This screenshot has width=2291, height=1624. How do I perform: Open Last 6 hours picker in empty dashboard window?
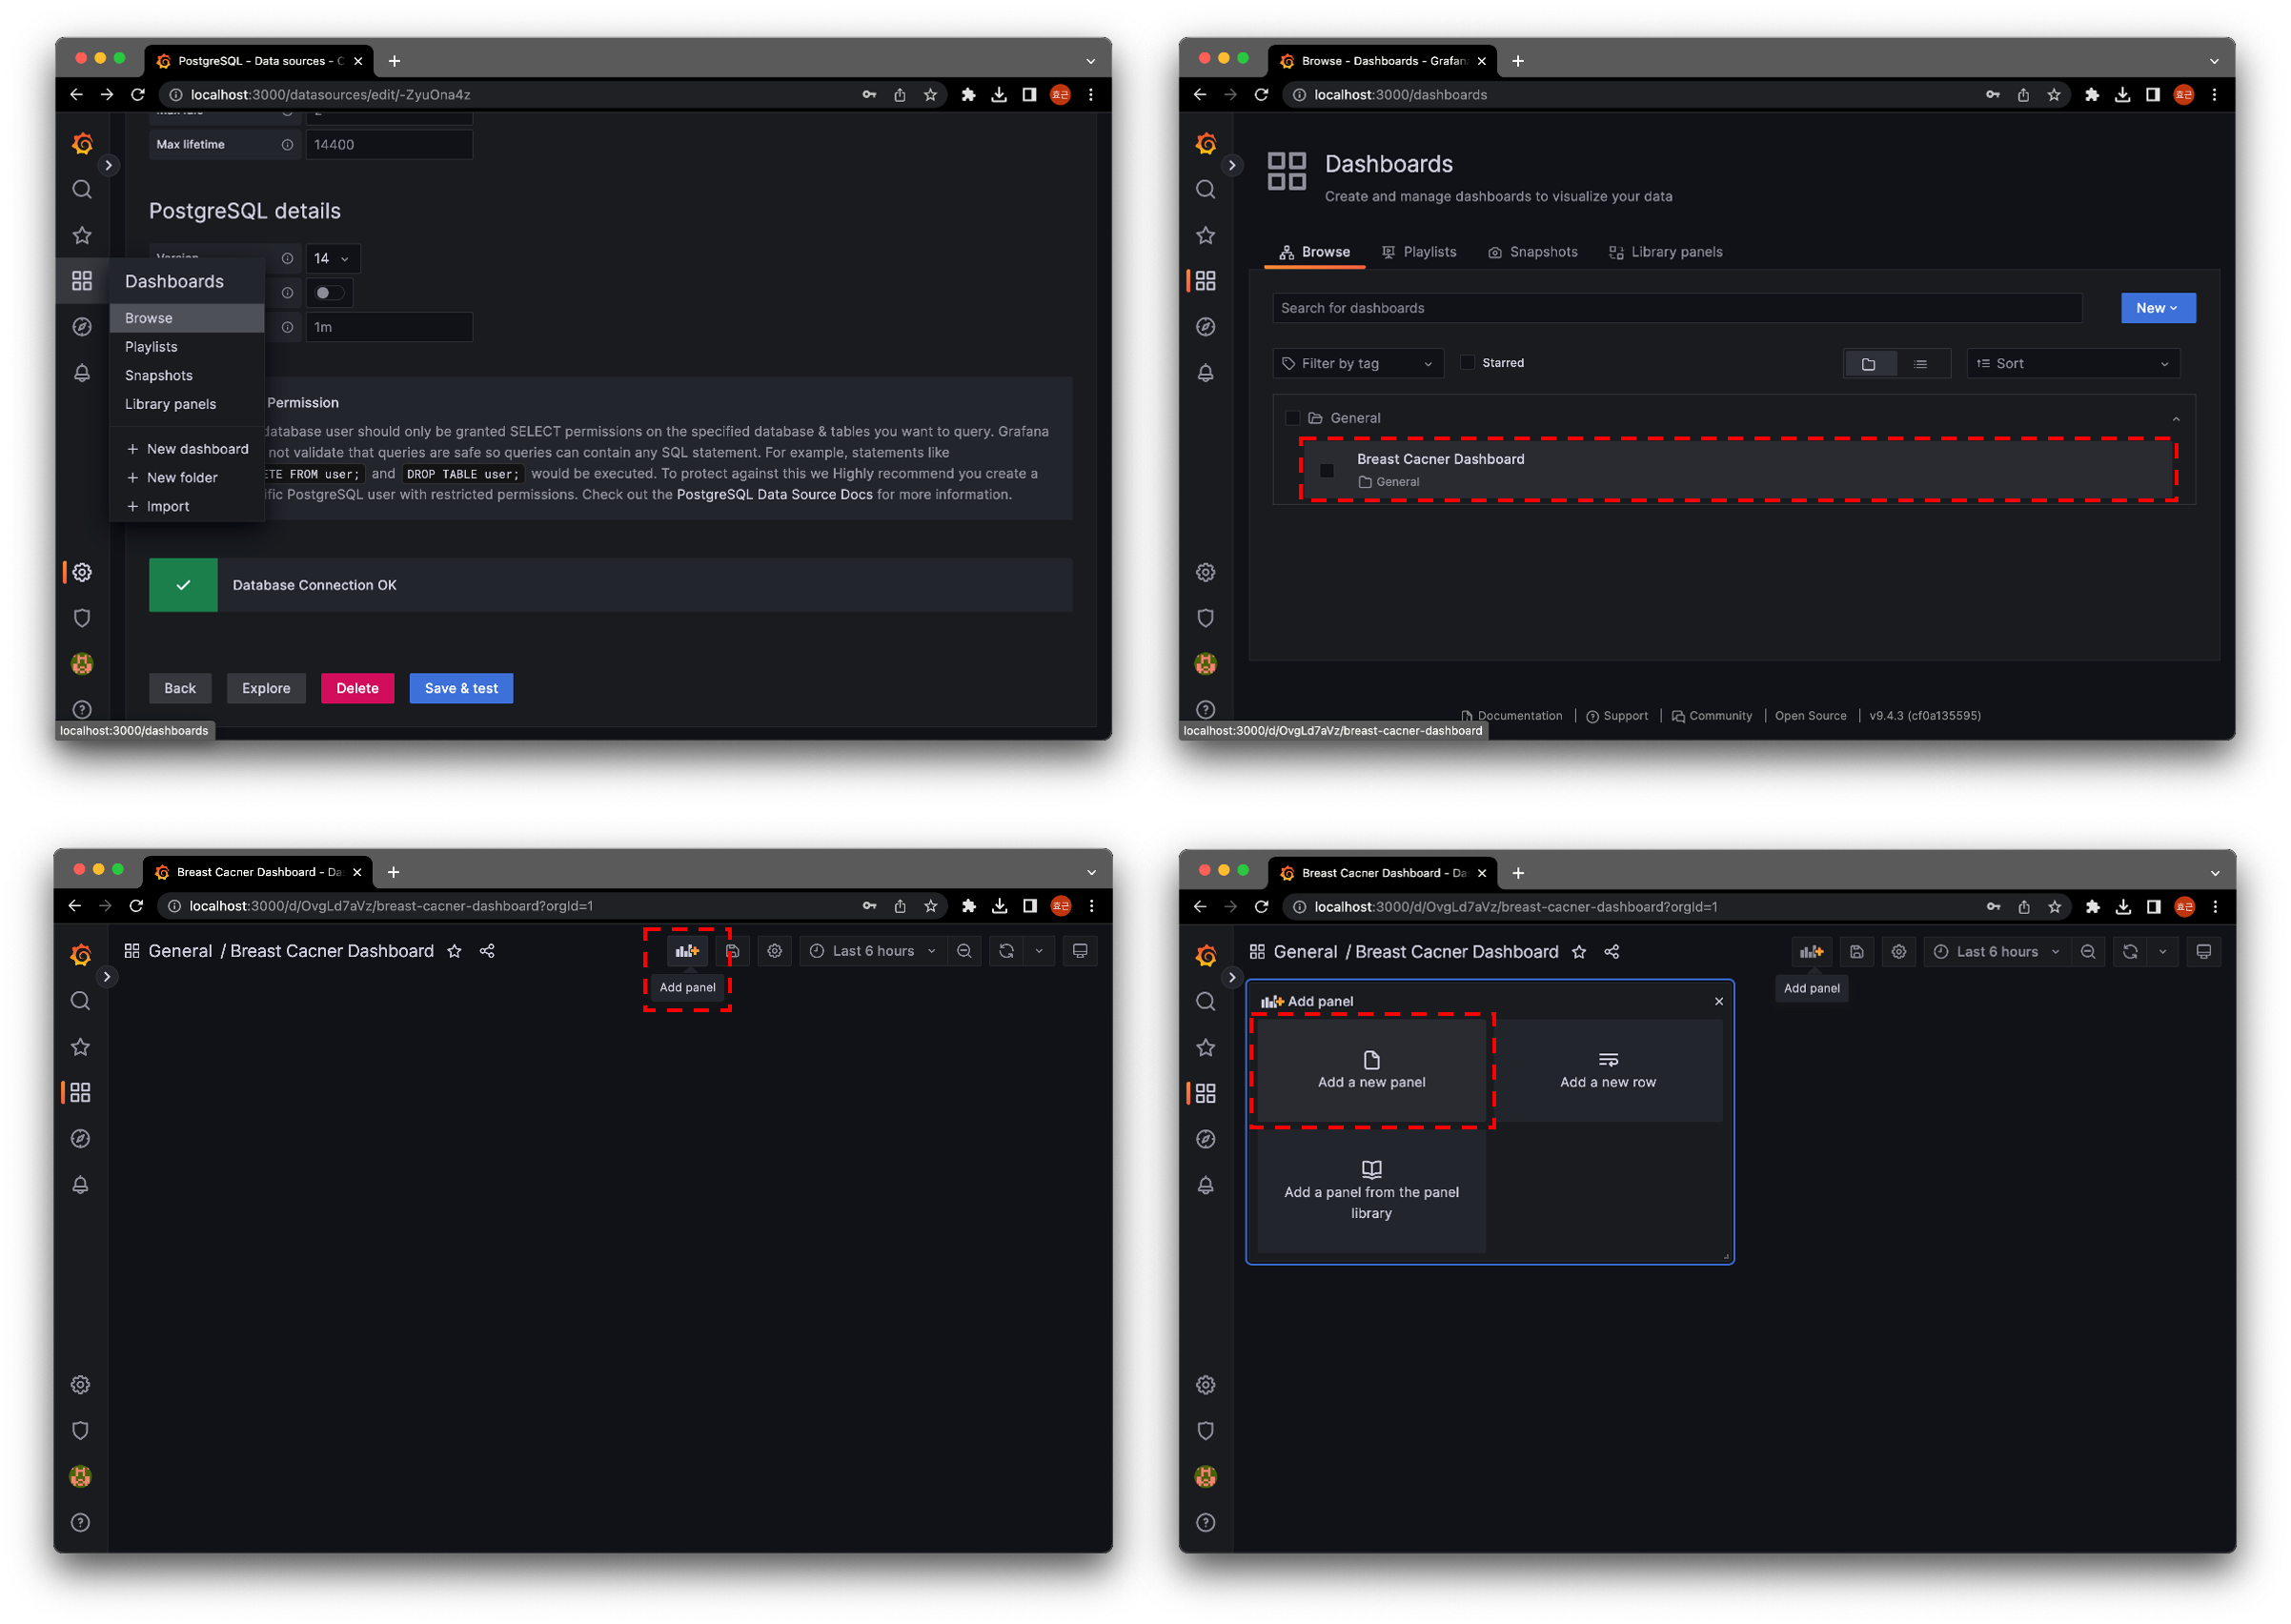pos(872,951)
